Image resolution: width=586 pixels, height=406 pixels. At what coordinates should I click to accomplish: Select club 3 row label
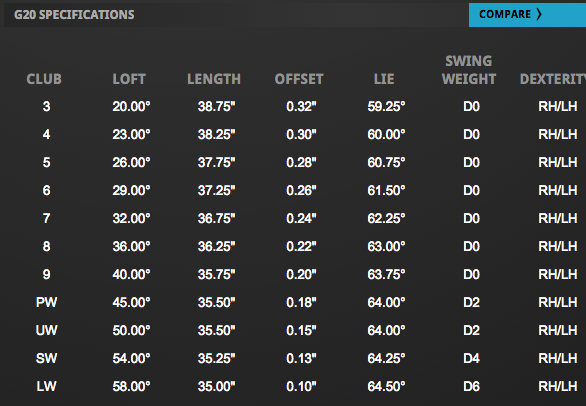46,107
